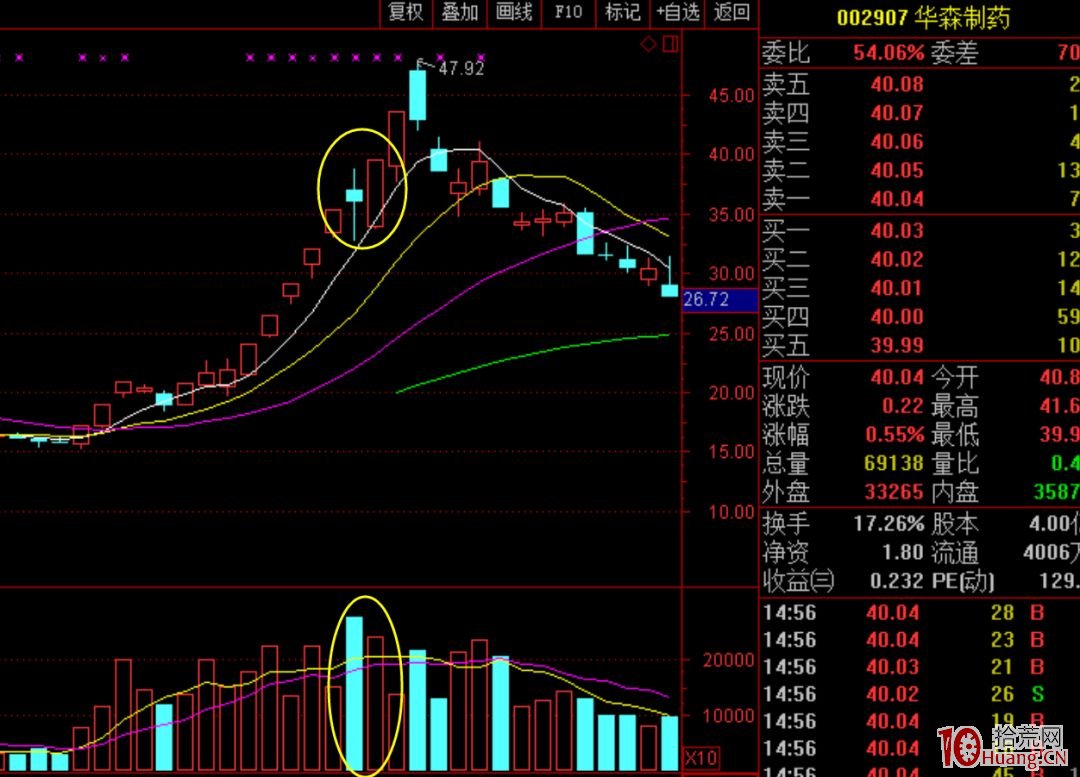
Task: Select the 画线 drawing tool
Action: tap(514, 12)
